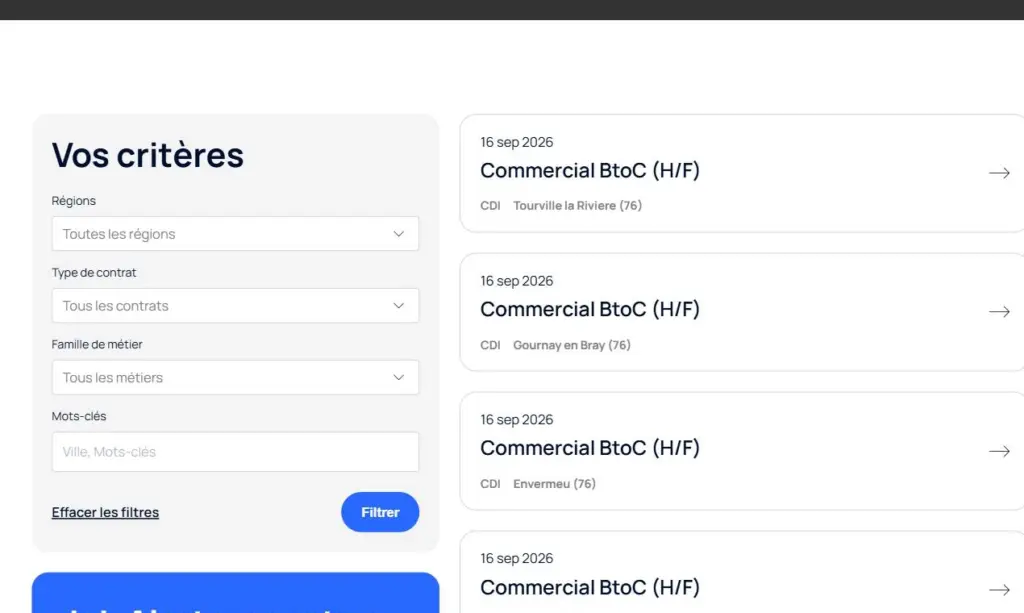Viewport: 1024px width, 613px height.
Task: Click the '16 sep 2026' date on Gournay en Bray card
Action: [x=517, y=281]
